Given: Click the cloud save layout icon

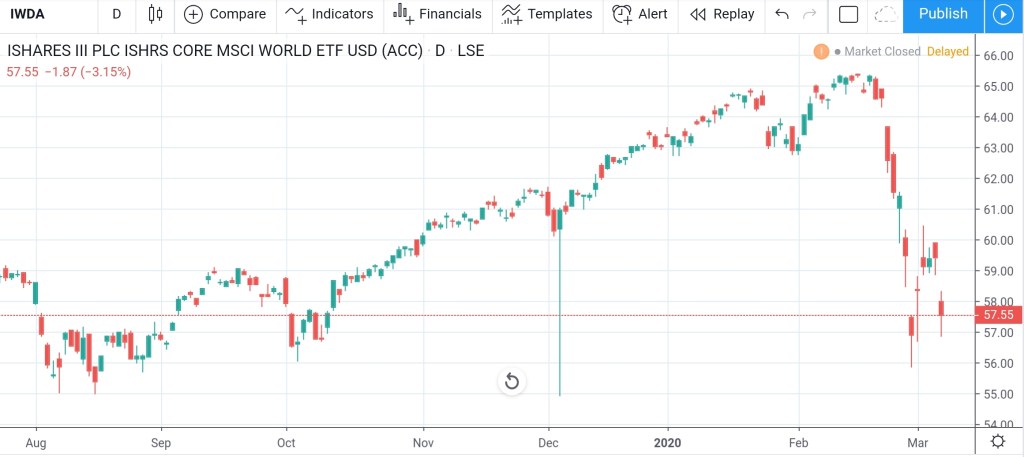Looking at the screenshot, I should point(884,14).
